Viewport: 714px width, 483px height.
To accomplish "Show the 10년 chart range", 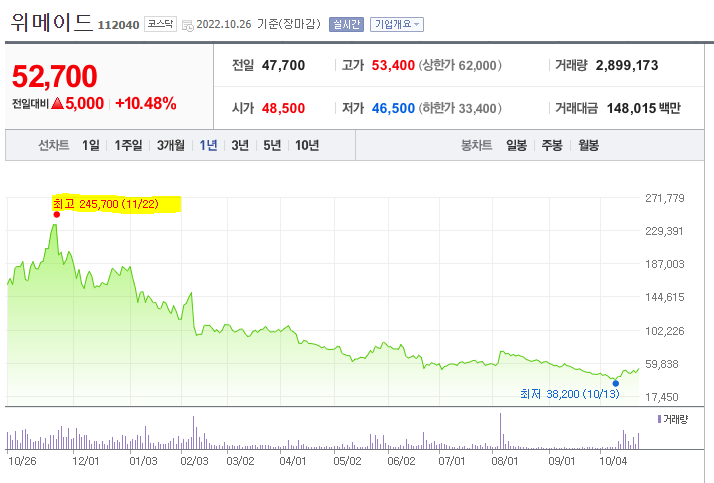I will [x=307, y=145].
